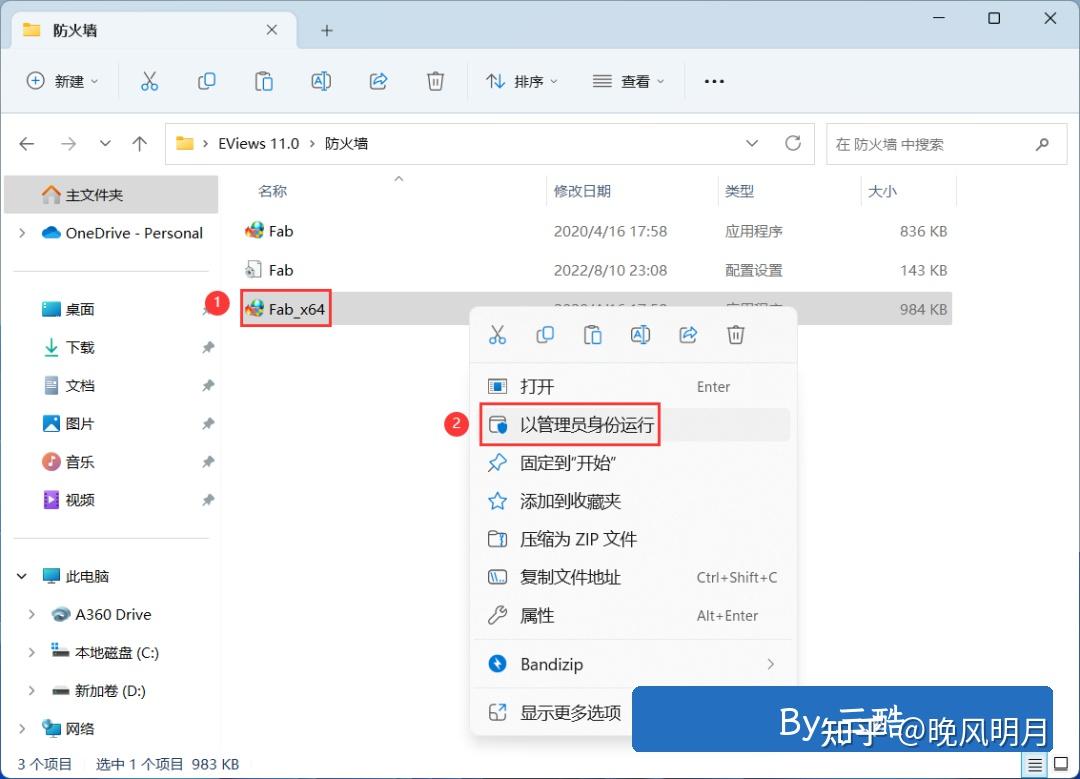The height and width of the screenshot is (779, 1080).
Task: Select the Cut icon in the toolbar
Action: [150, 81]
